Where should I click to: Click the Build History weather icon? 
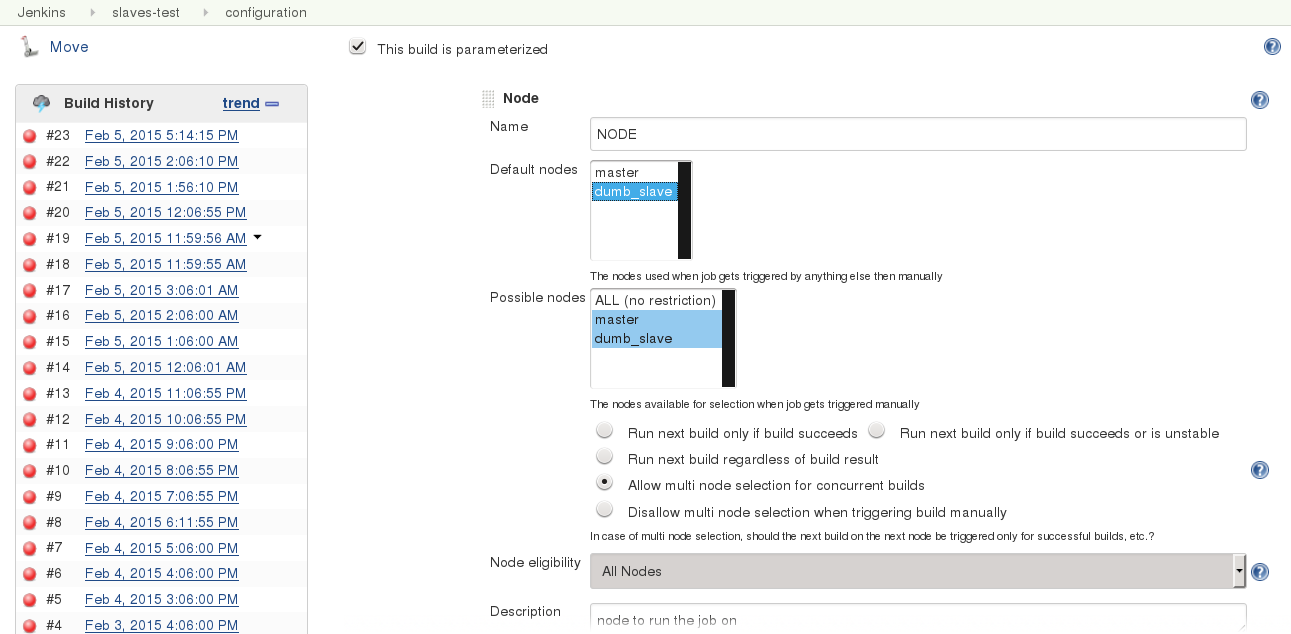[x=42, y=103]
